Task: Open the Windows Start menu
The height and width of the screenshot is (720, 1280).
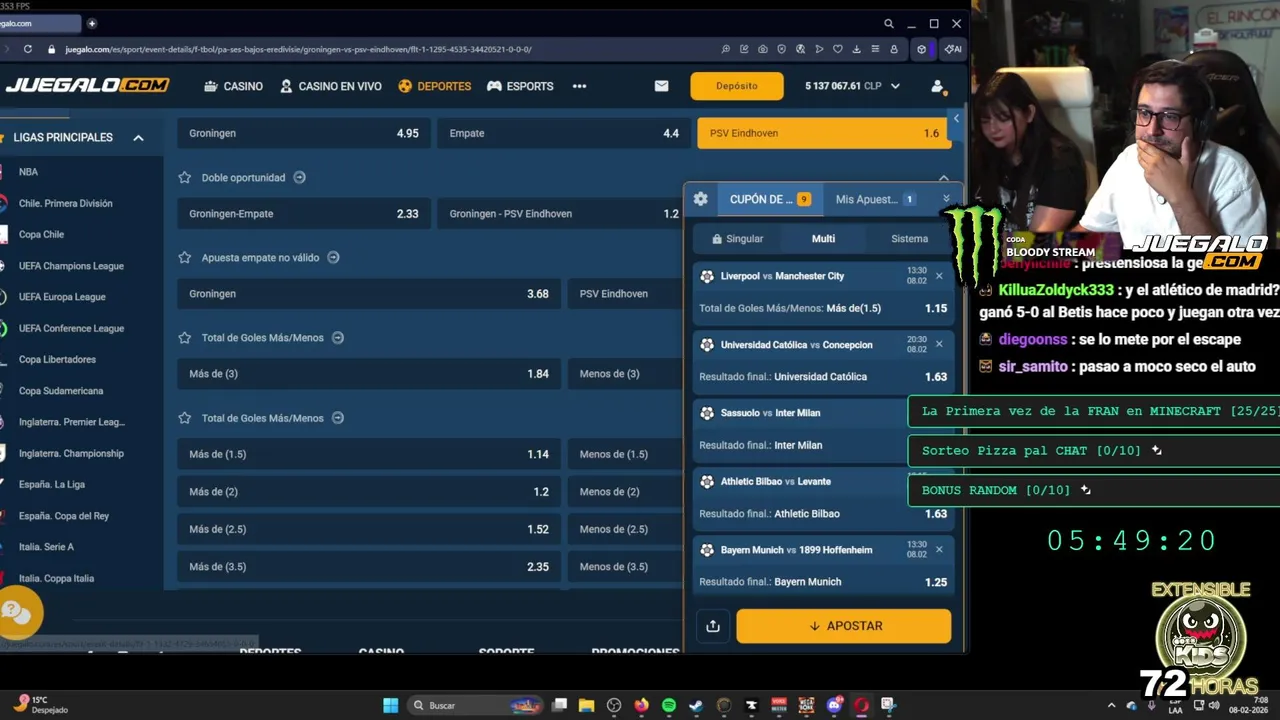Action: point(390,705)
